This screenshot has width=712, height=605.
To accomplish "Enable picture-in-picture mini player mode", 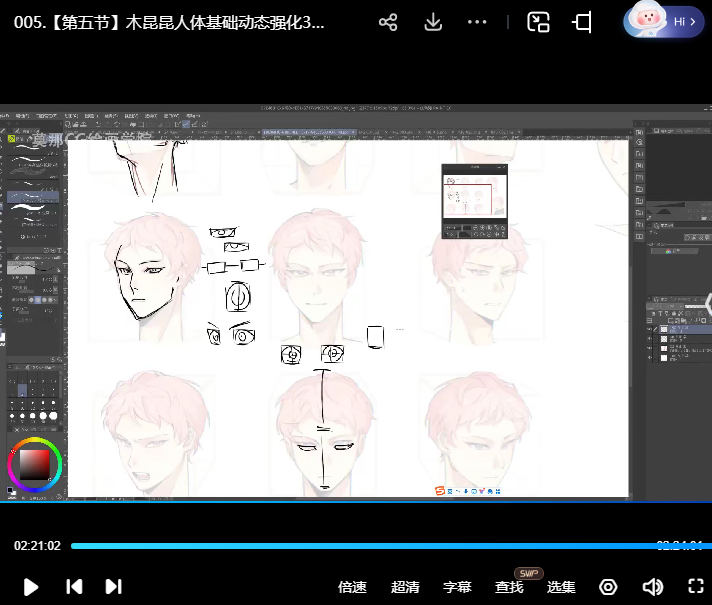I will [539, 23].
